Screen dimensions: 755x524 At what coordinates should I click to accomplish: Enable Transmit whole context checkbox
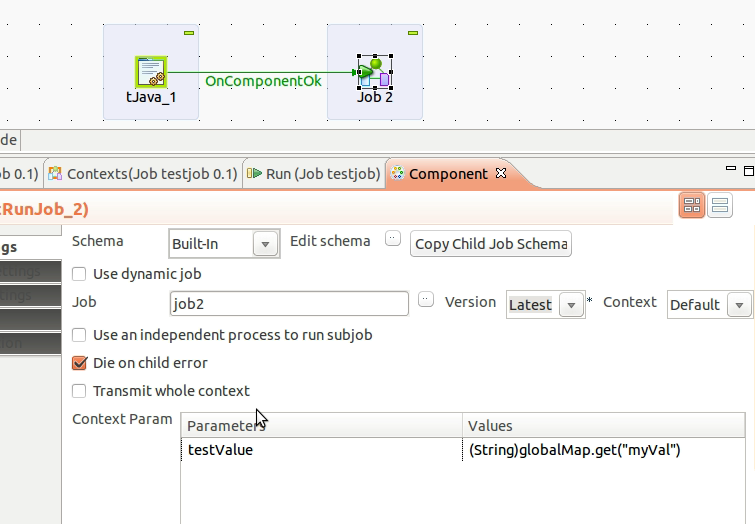click(x=80, y=391)
